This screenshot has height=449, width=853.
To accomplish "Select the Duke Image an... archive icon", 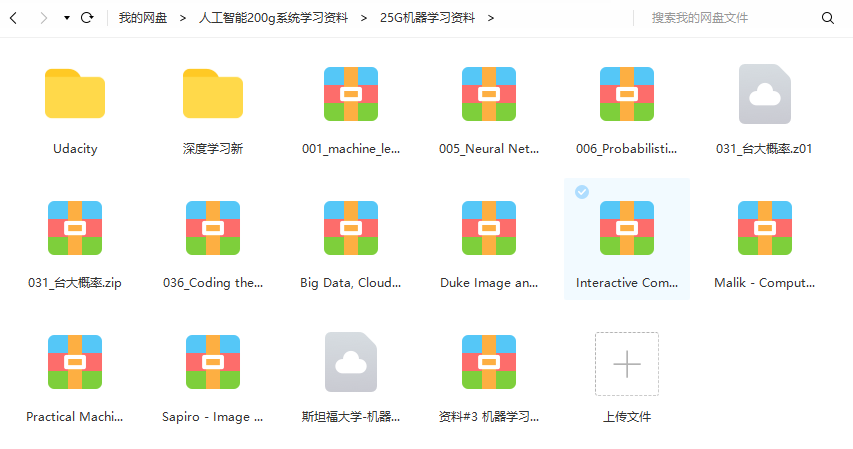I will point(489,228).
